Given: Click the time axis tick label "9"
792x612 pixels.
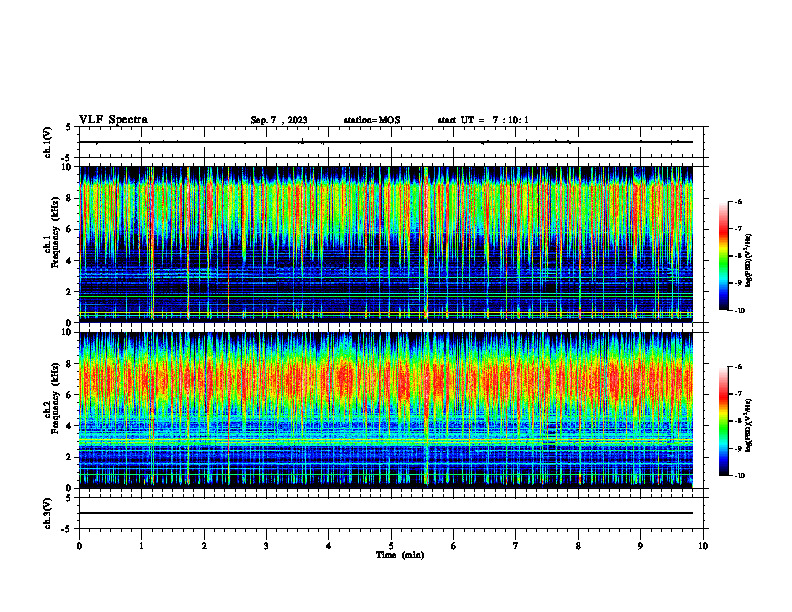Looking at the screenshot, I should (640, 546).
